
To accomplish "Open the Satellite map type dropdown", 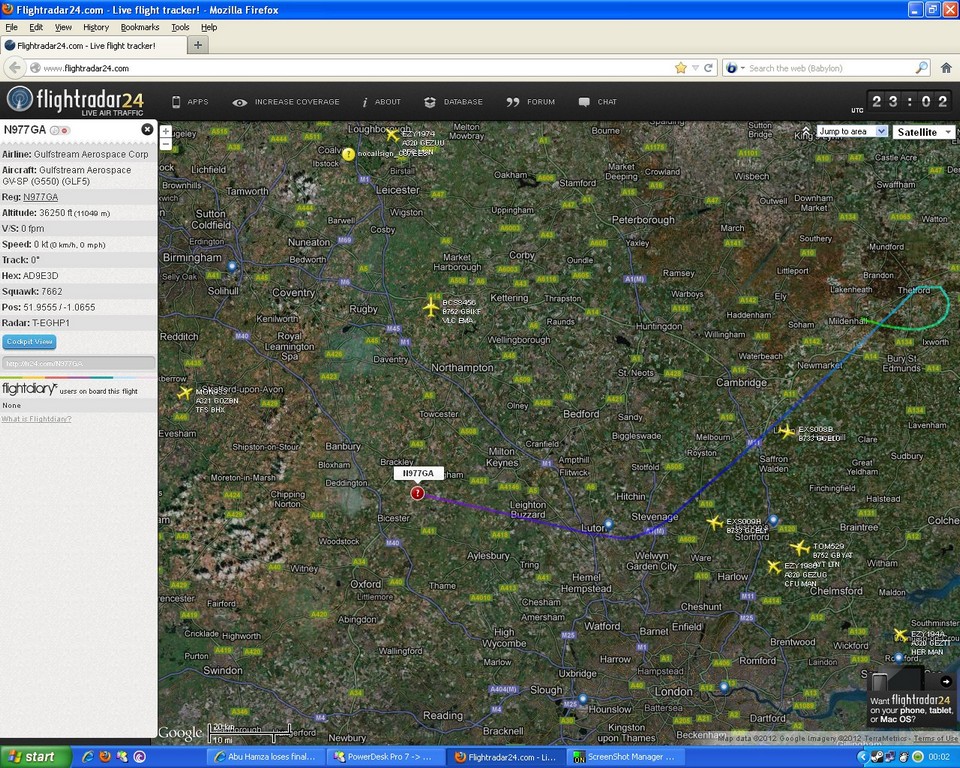I will [x=923, y=132].
